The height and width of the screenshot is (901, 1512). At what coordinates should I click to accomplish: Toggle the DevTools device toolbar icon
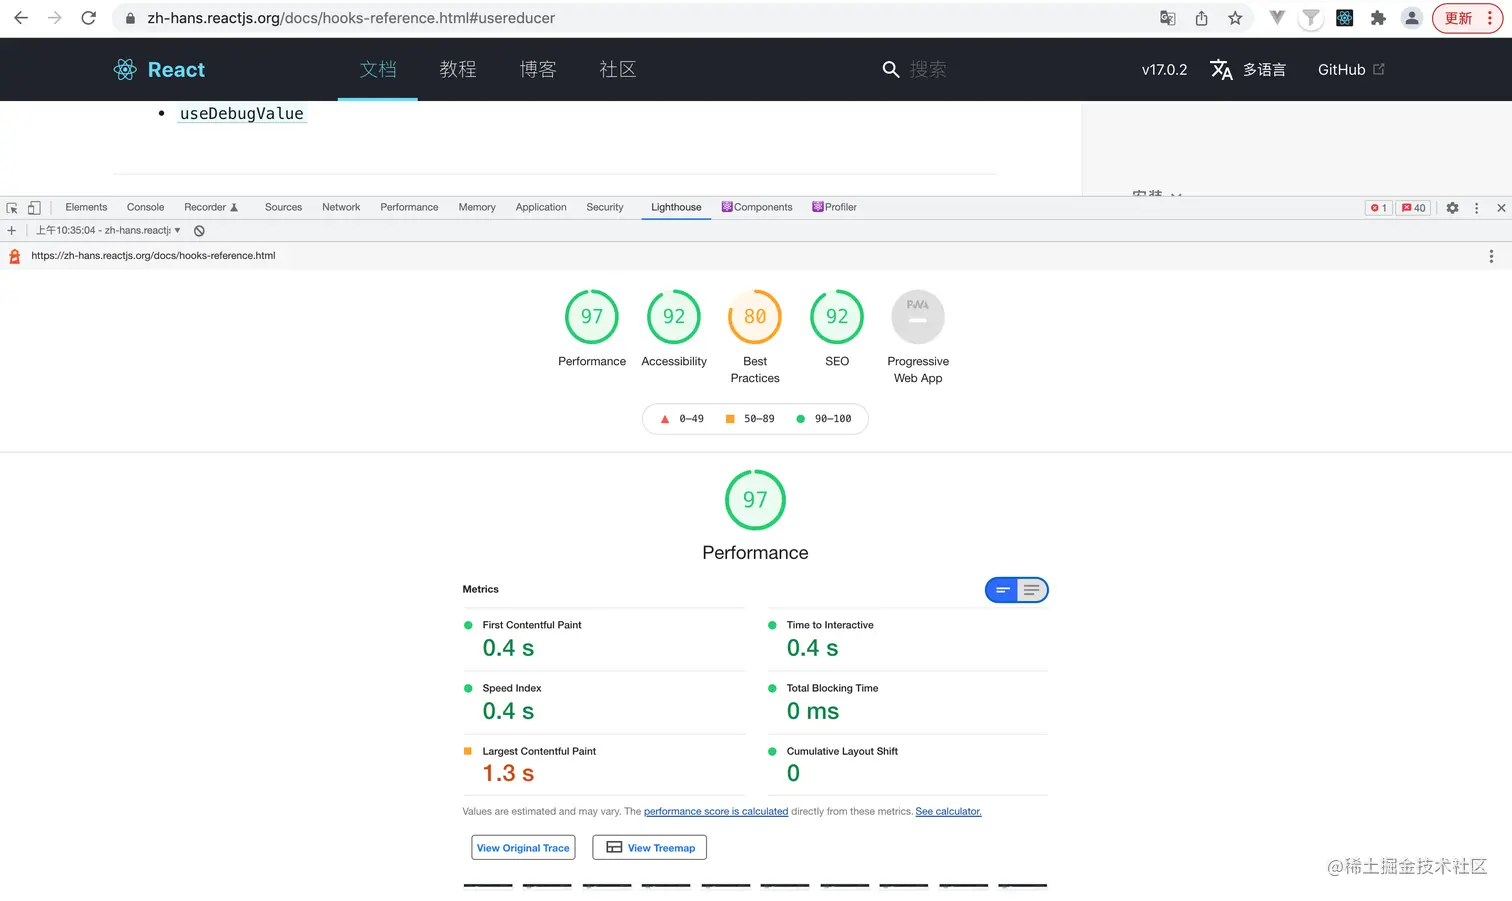pos(34,208)
